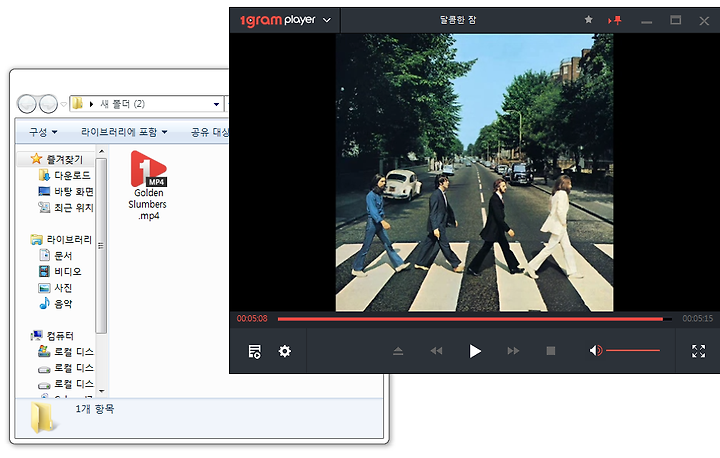Image resolution: width=720 pixels, height=458 pixels.
Task: Fast forward the video
Action: click(513, 351)
